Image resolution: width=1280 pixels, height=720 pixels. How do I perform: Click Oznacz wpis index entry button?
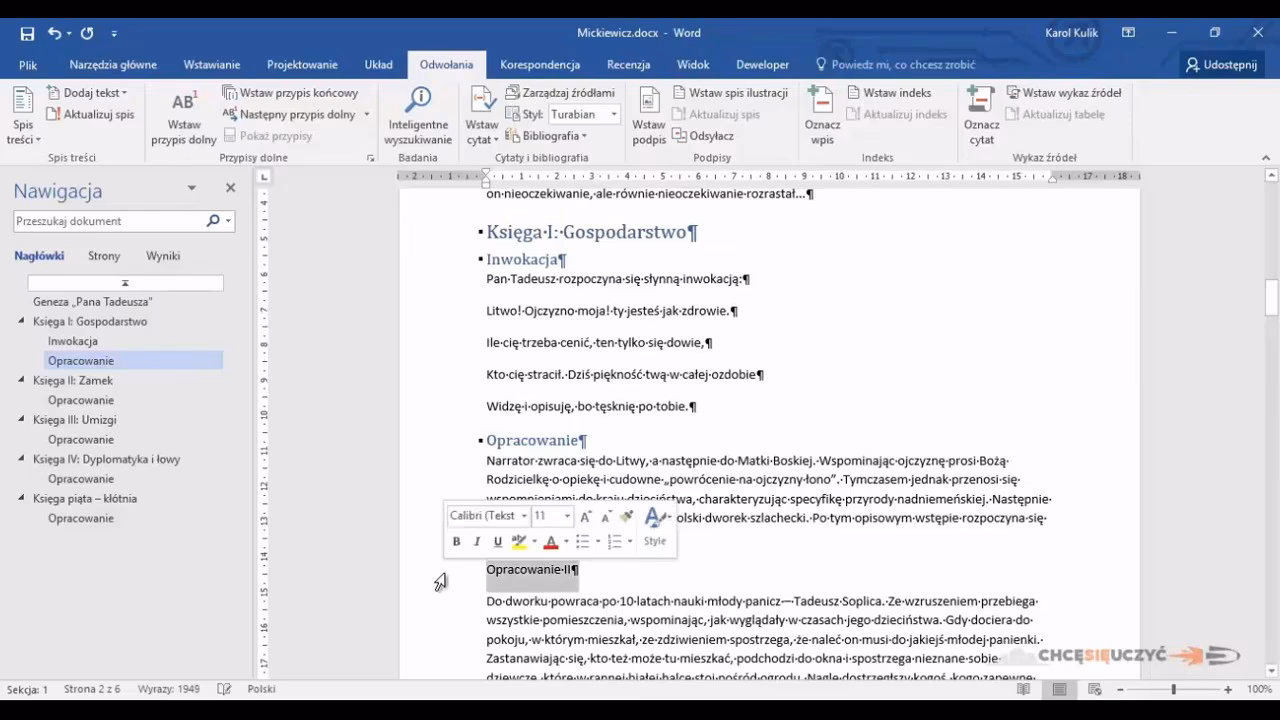[822, 118]
